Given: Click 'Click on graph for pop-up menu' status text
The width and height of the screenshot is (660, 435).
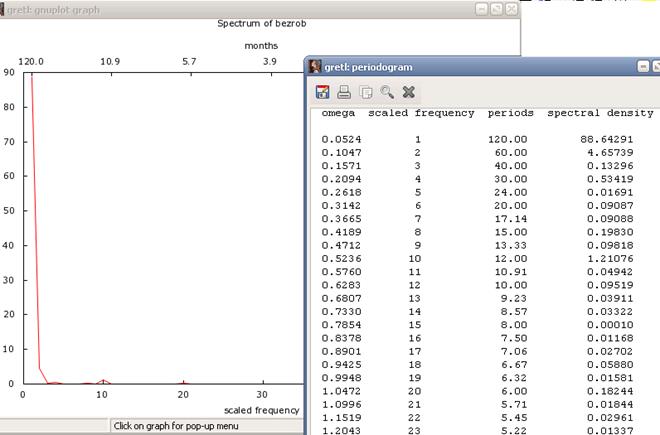Looking at the screenshot, I should 176,426.
